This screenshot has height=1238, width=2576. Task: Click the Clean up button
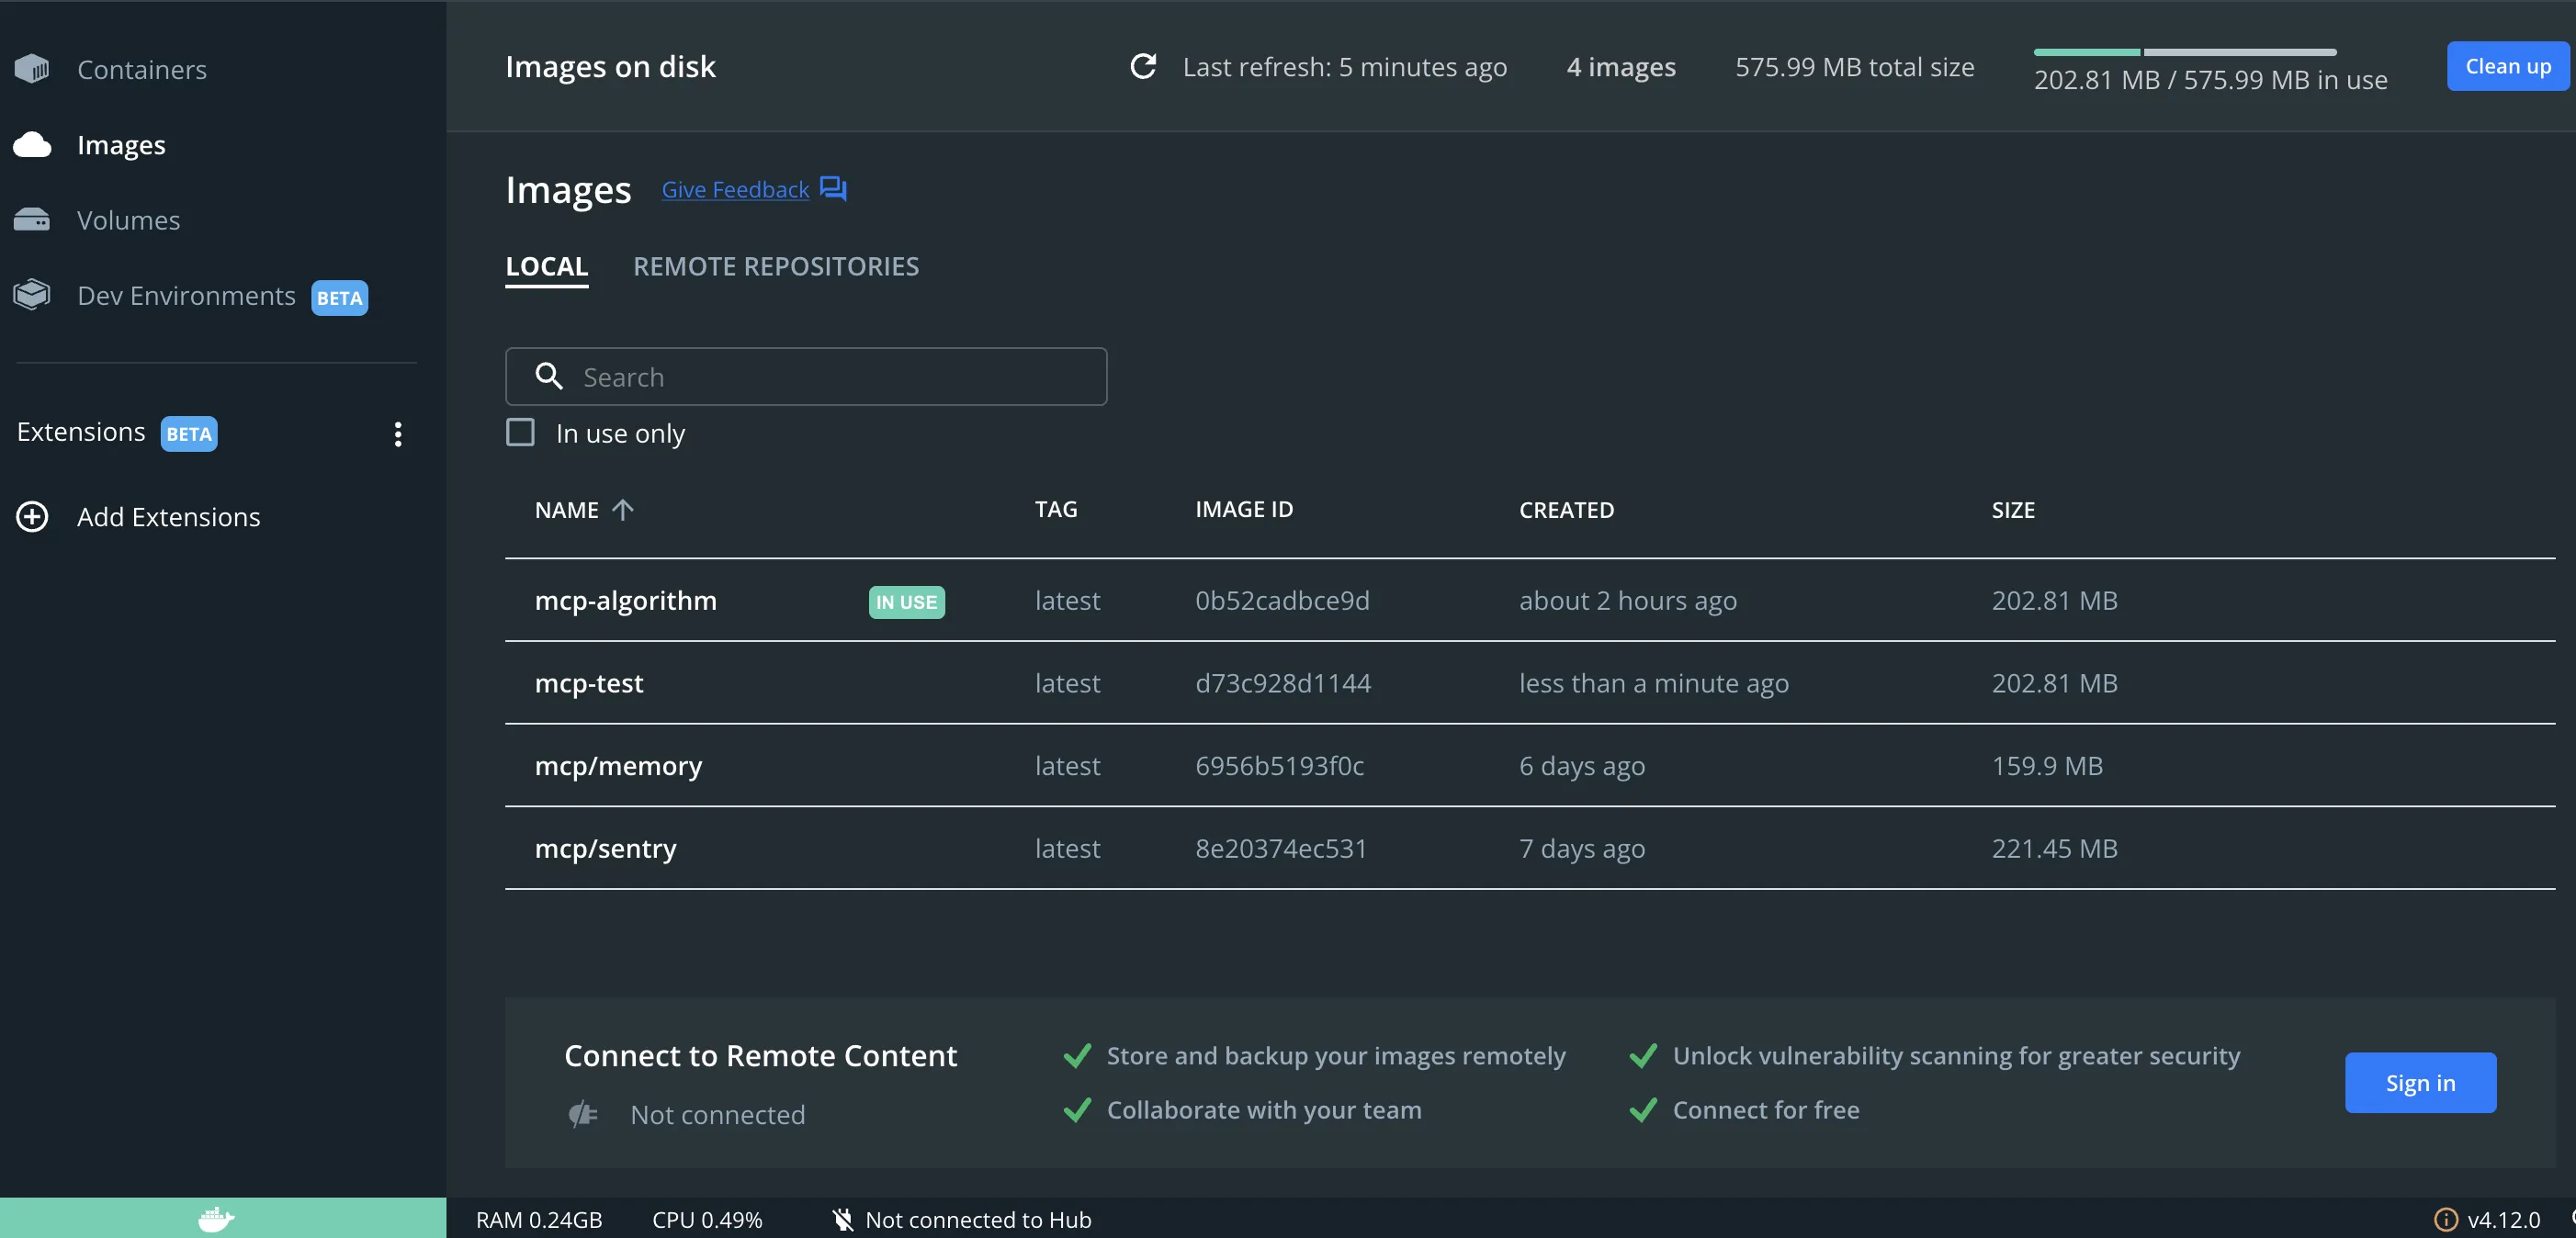(2508, 67)
